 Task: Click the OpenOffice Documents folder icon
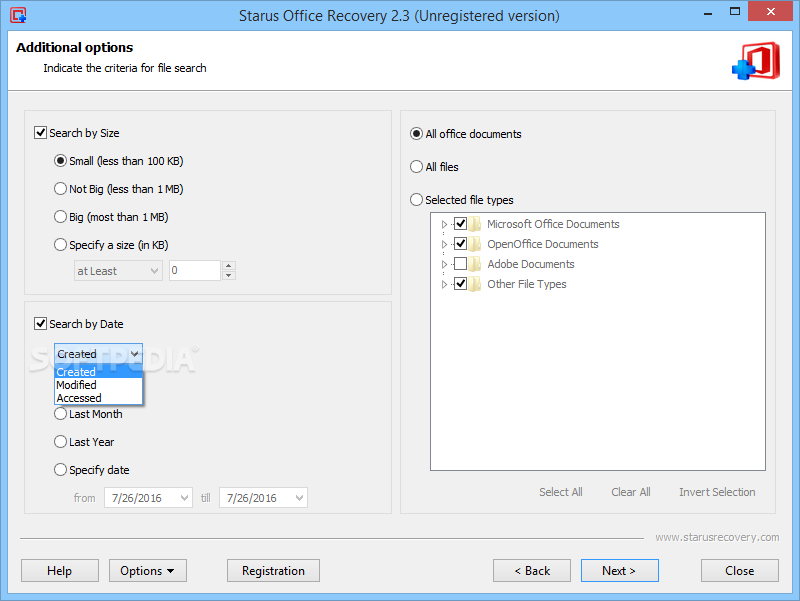pos(474,244)
